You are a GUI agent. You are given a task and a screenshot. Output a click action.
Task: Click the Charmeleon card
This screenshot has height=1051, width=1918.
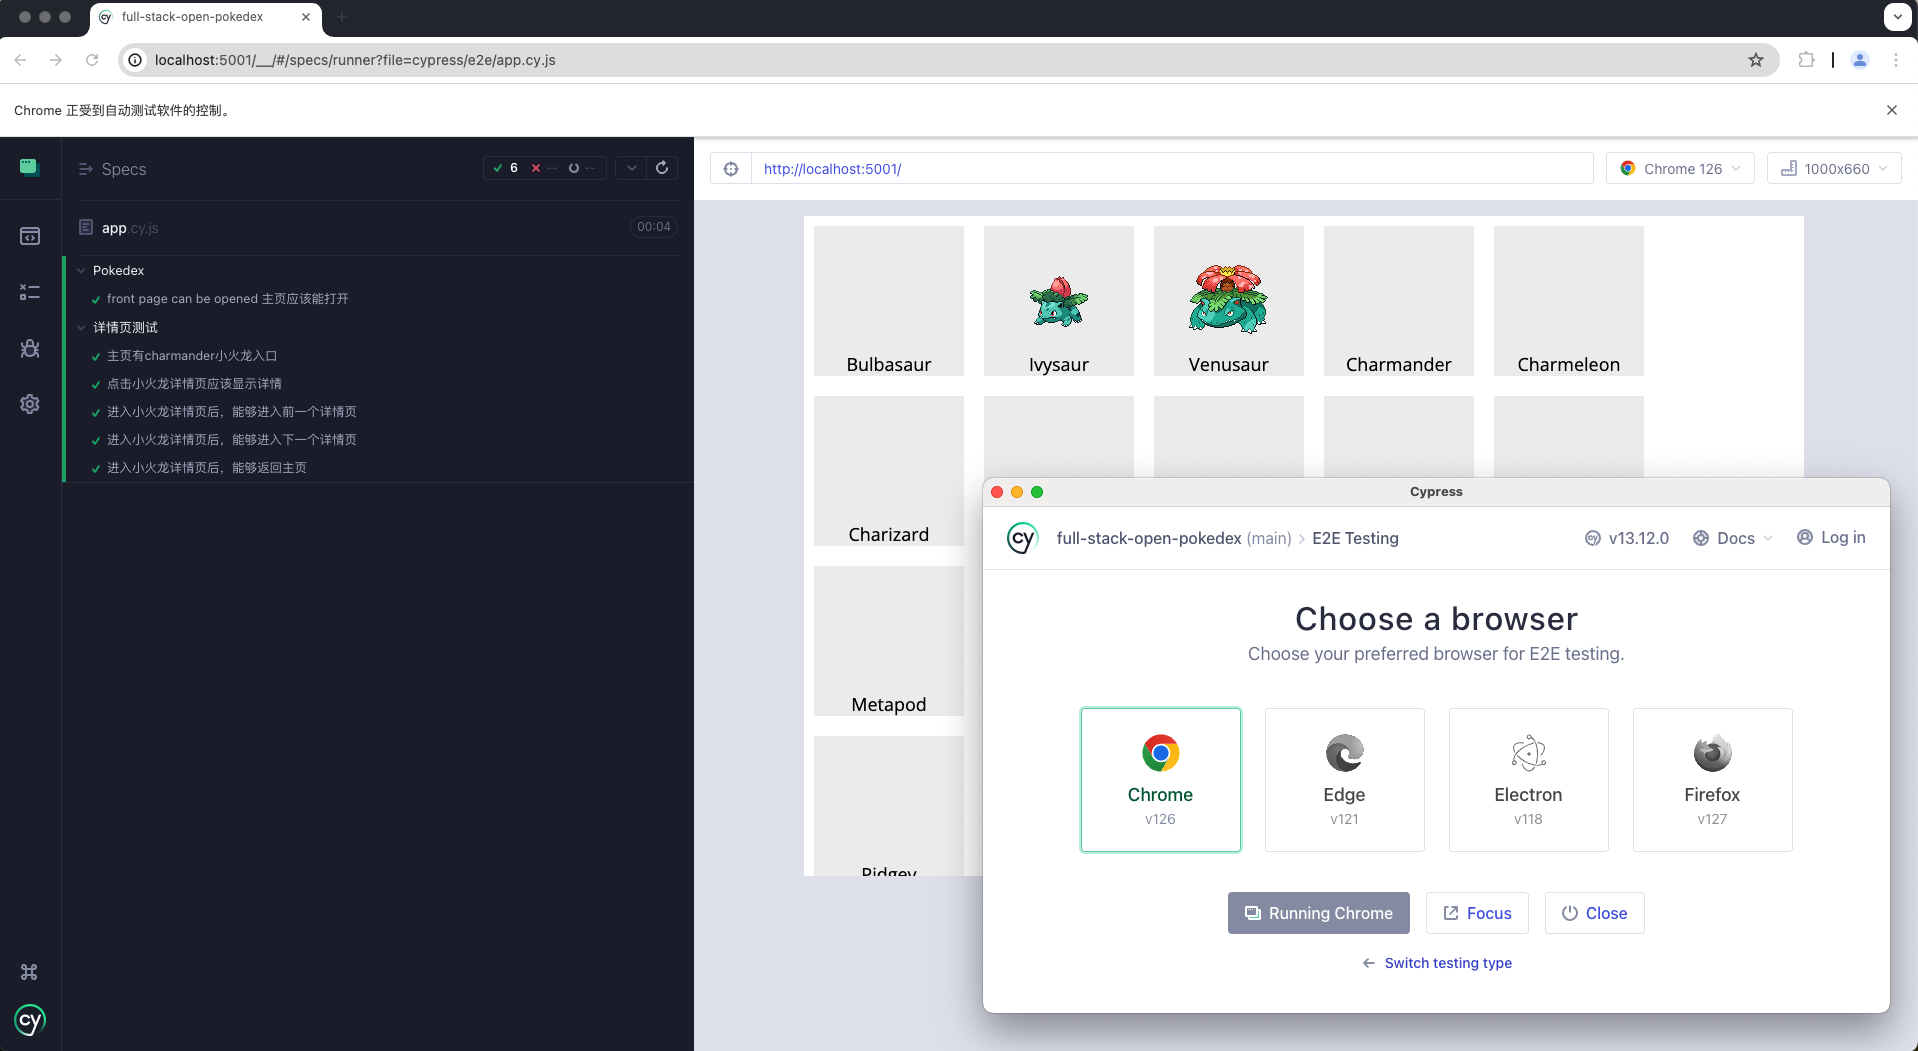click(1569, 301)
